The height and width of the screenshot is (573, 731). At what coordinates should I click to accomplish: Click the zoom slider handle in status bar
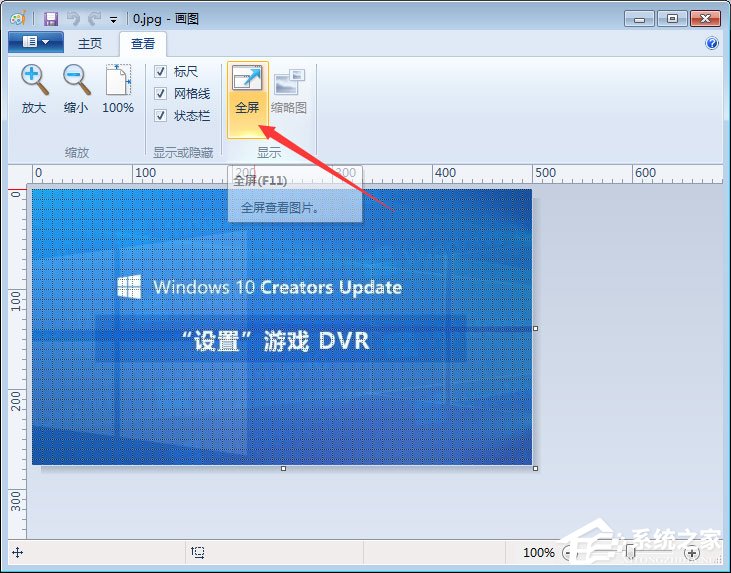click(x=629, y=552)
